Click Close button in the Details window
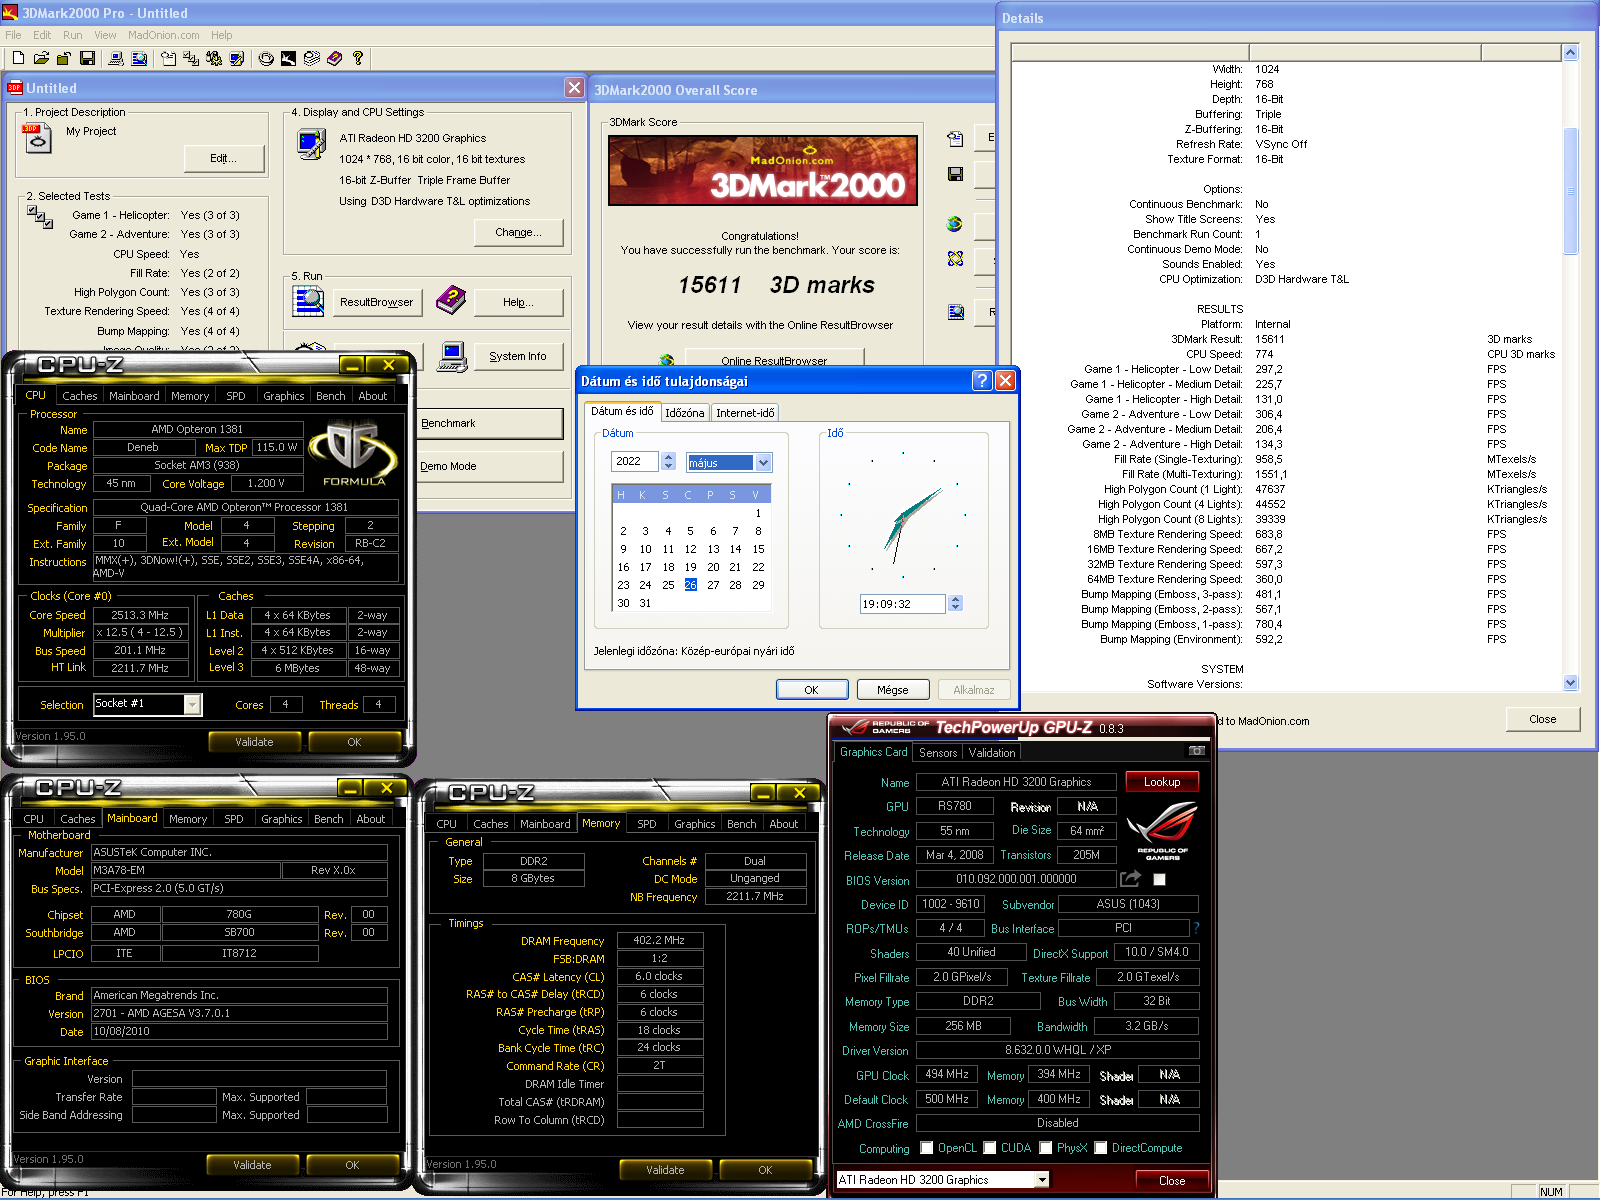 (x=1543, y=719)
